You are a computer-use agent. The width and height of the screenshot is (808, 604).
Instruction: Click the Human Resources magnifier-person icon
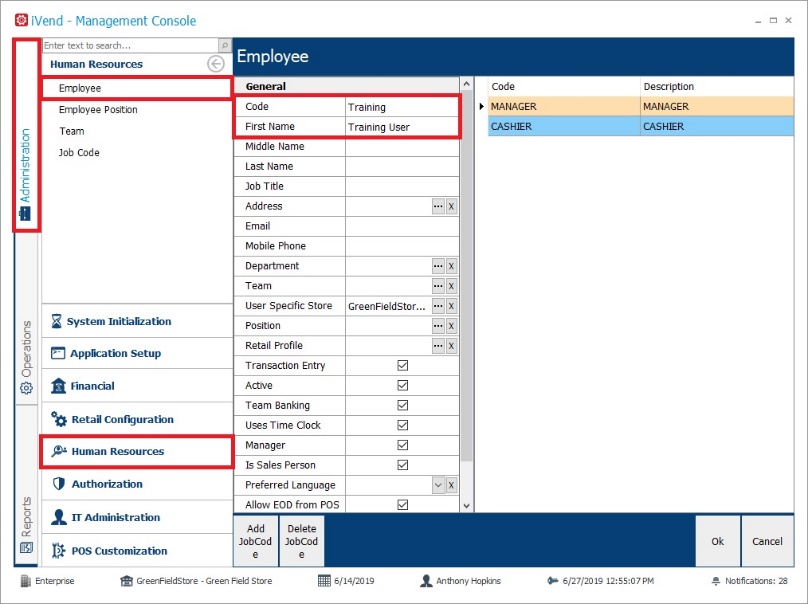(x=59, y=451)
